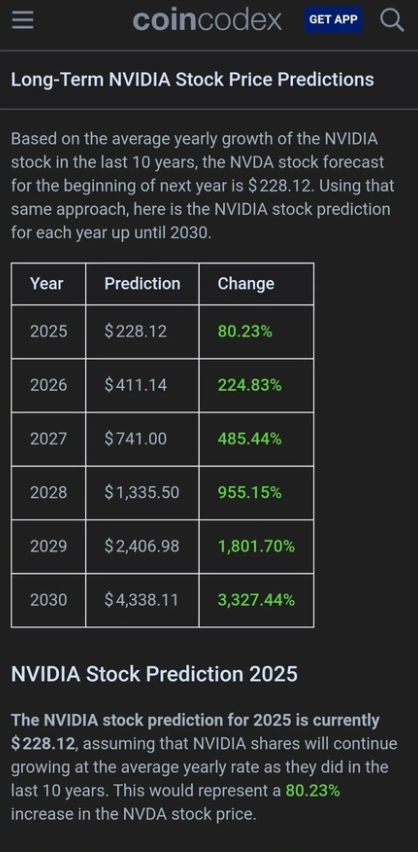Click the 3,327.44% change value
This screenshot has width=418, height=852.
(x=256, y=600)
